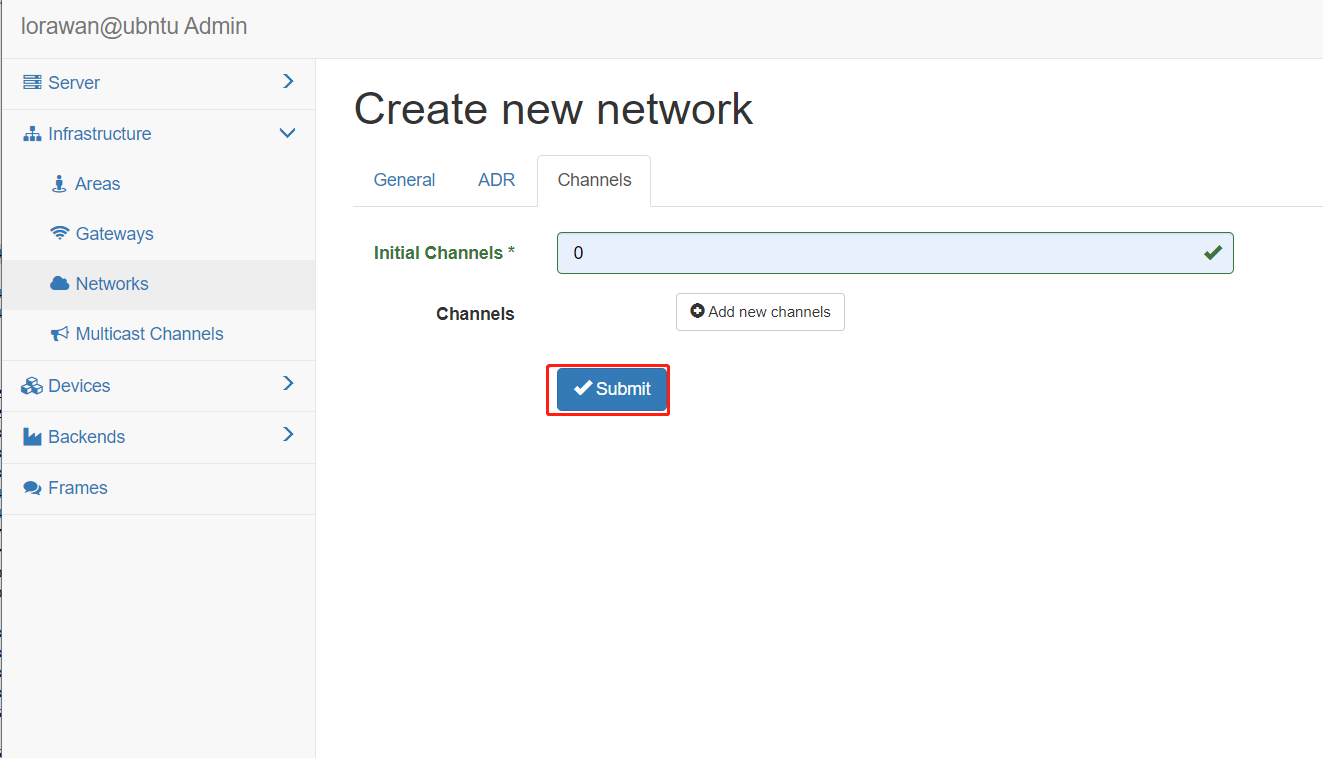Viewport: 1323px width, 758px height.
Task: Click the Areas street-view icon
Action: coord(59,184)
